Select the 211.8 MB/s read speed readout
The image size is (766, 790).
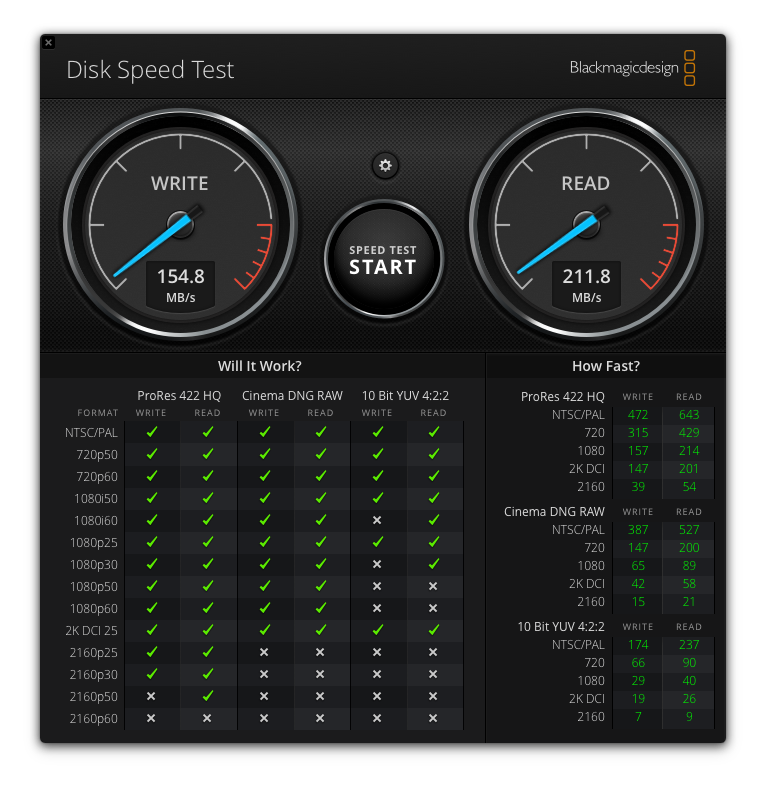coord(586,285)
